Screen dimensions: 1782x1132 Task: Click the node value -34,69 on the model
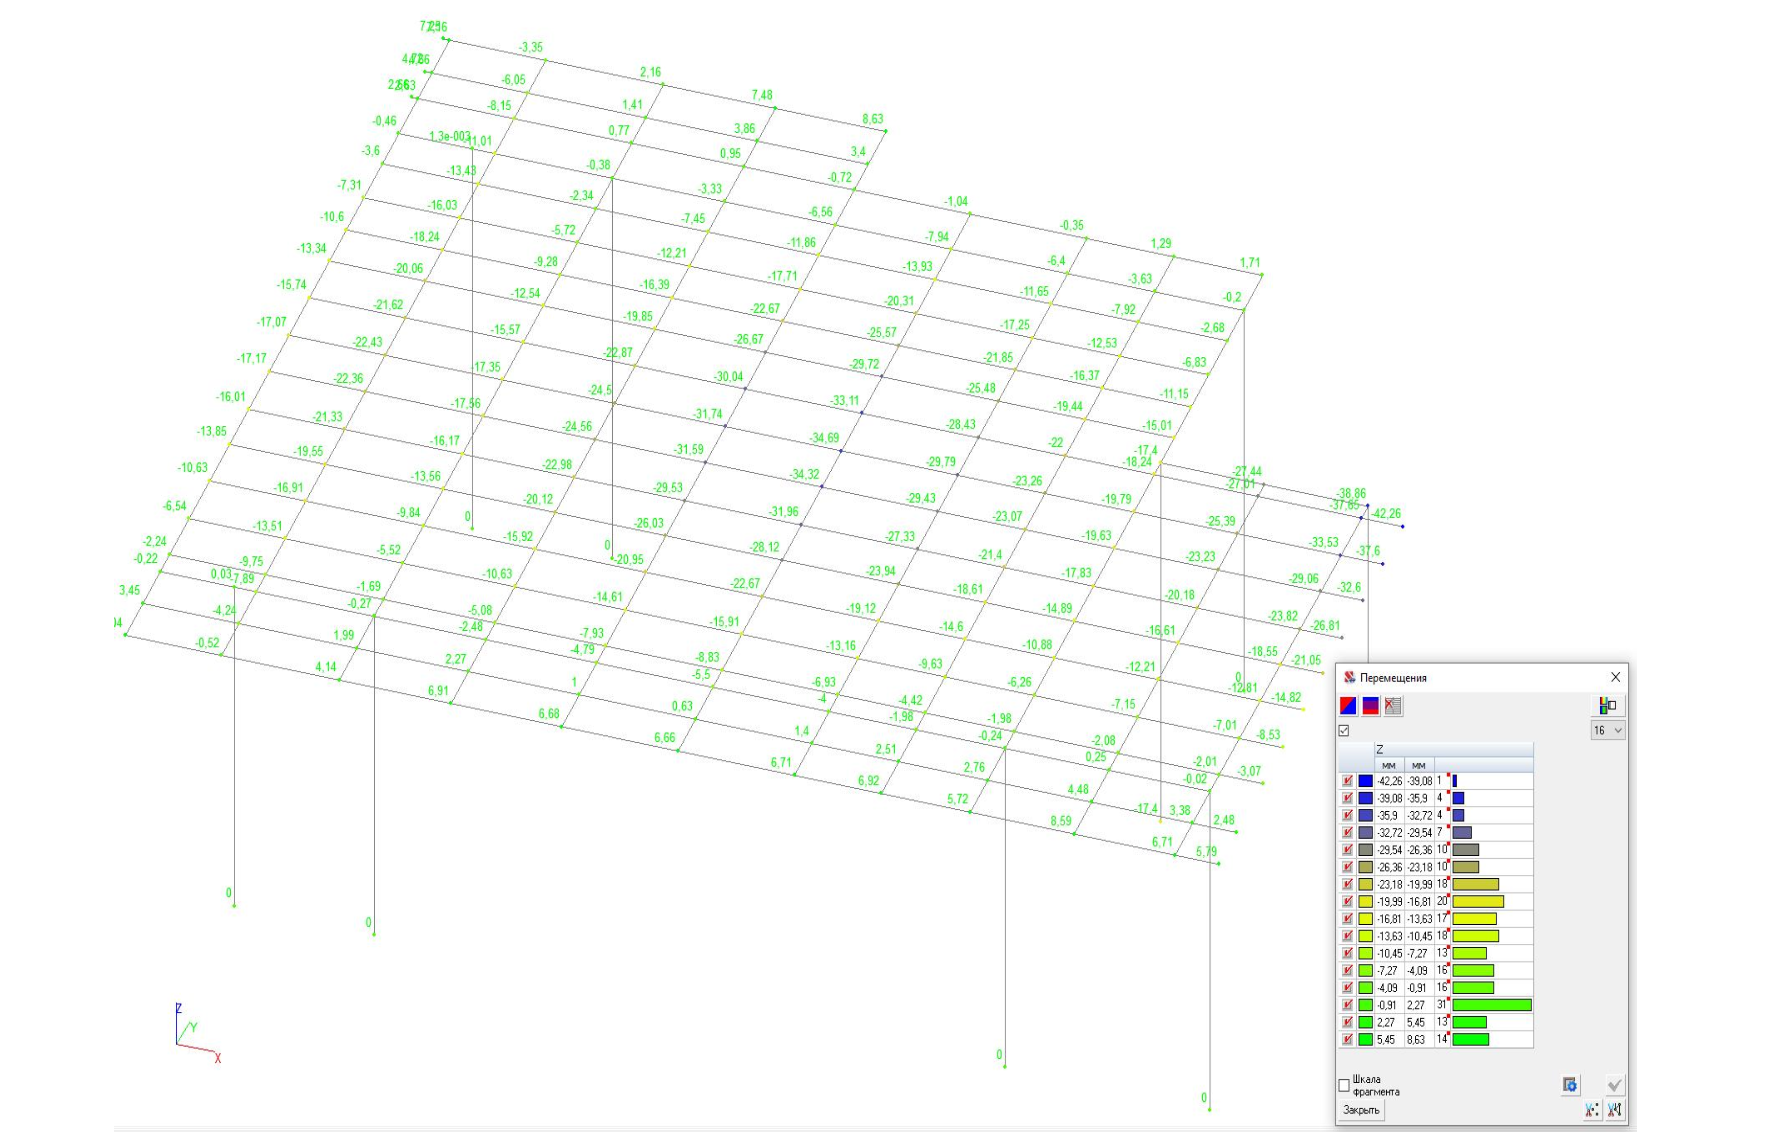[x=825, y=438]
